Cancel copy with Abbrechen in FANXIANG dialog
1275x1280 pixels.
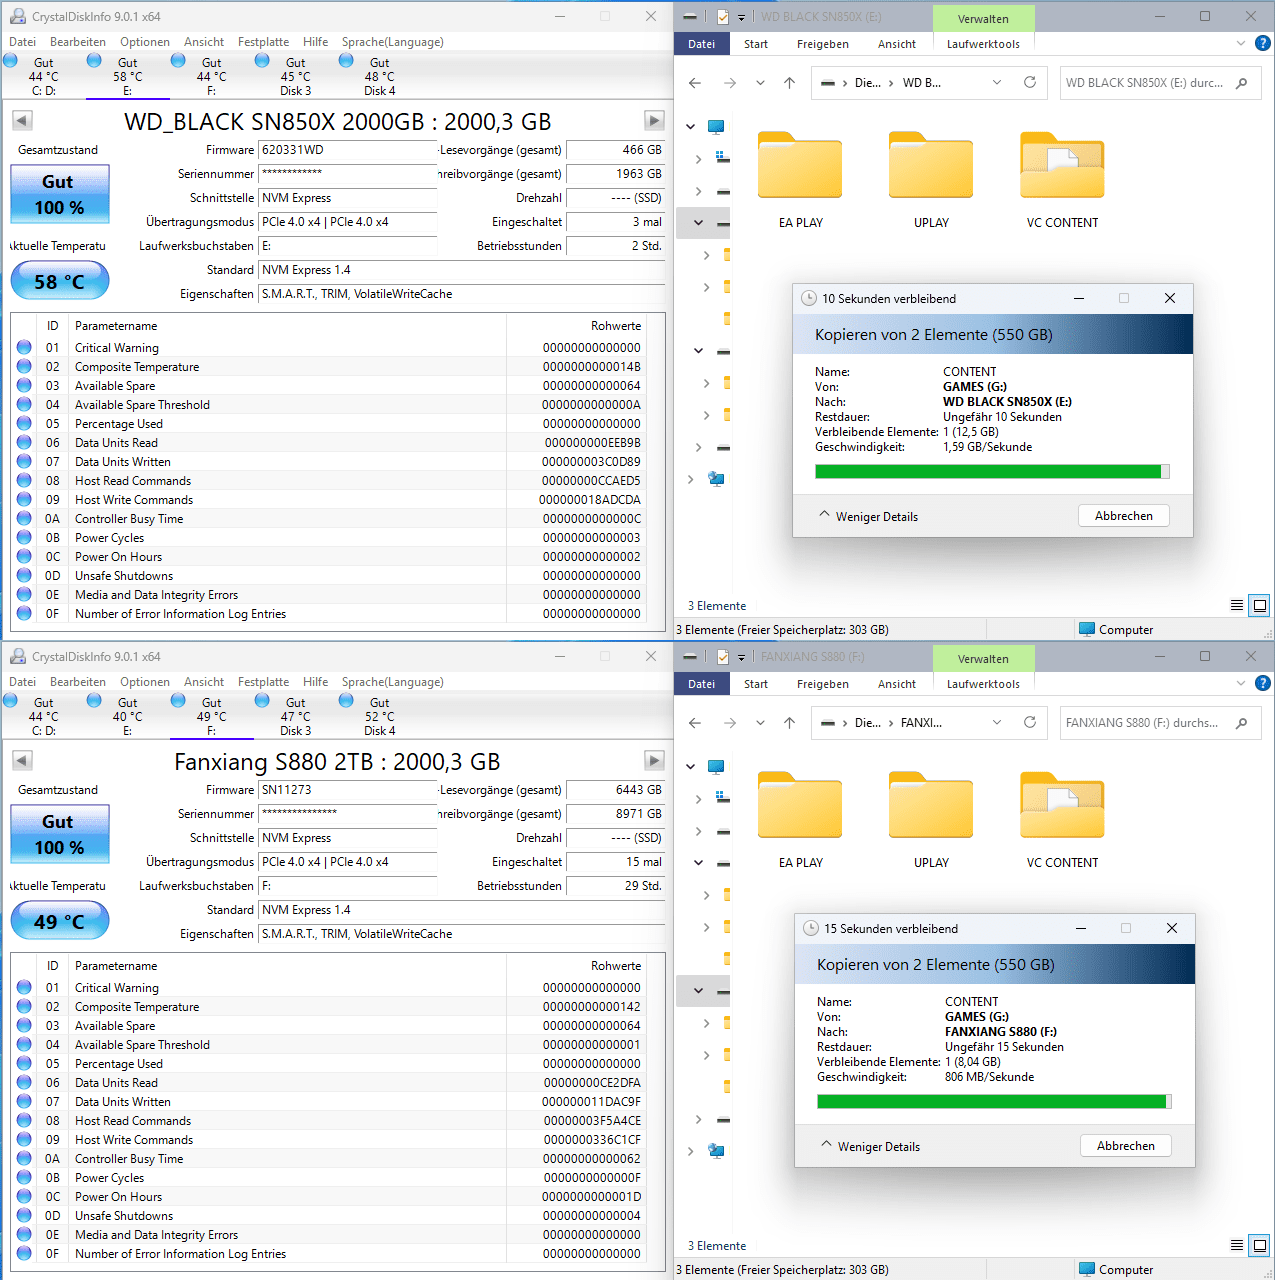[1126, 1146]
